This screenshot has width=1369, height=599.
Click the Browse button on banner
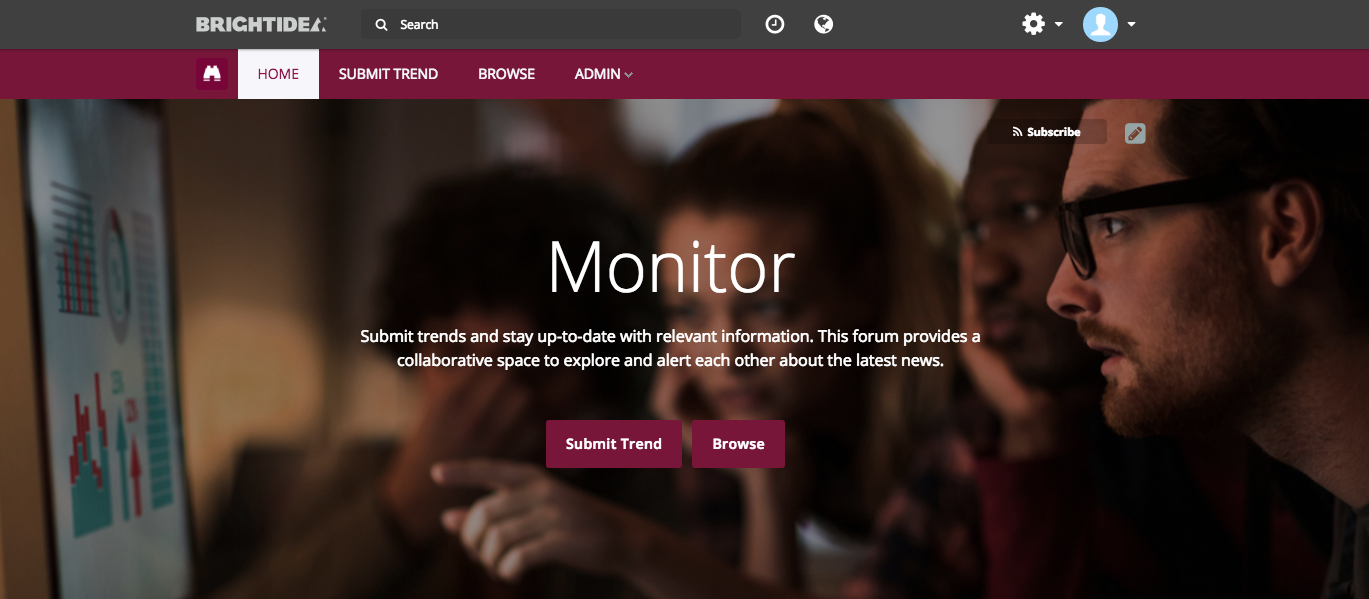pos(738,444)
